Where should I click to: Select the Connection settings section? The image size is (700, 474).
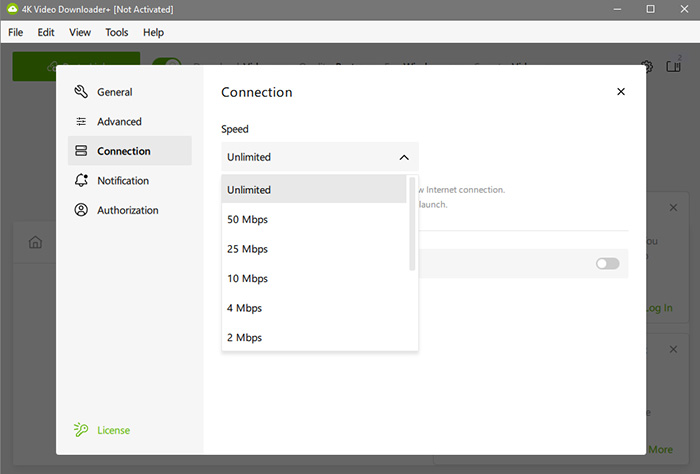[x=129, y=151]
